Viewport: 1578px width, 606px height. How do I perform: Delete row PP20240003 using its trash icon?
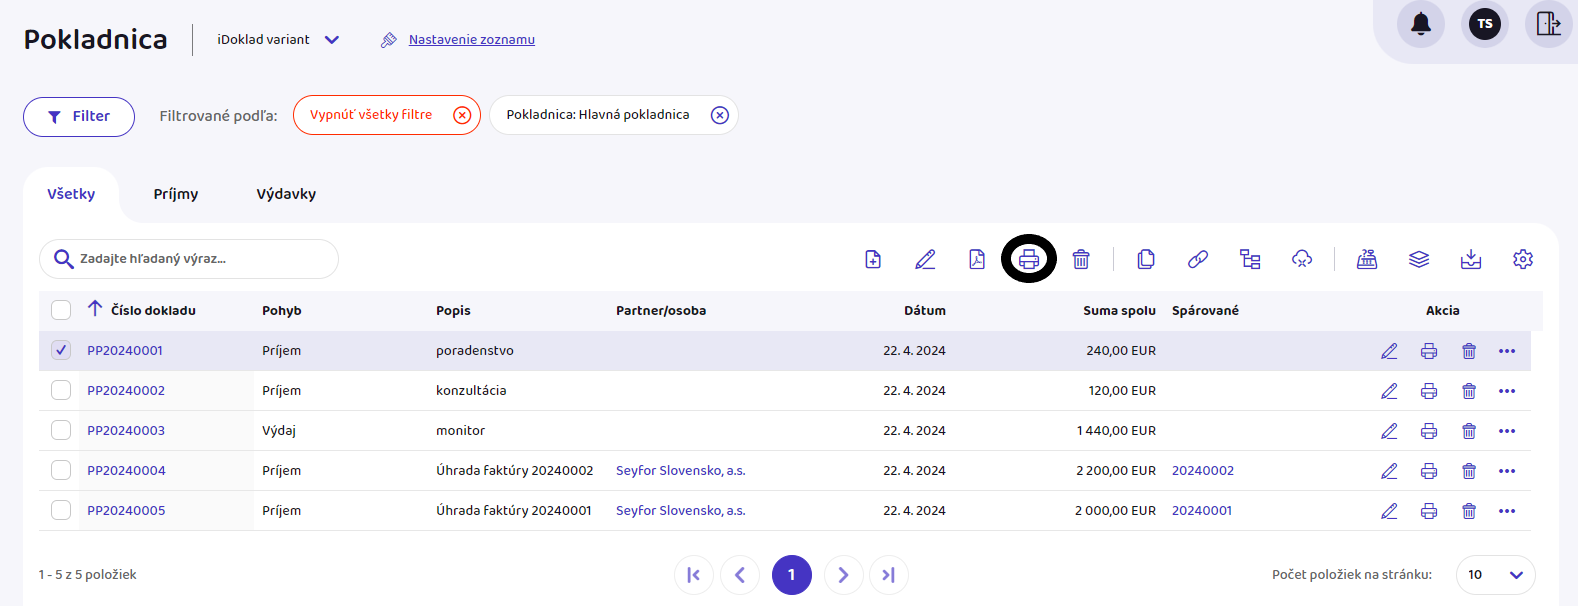click(1468, 431)
